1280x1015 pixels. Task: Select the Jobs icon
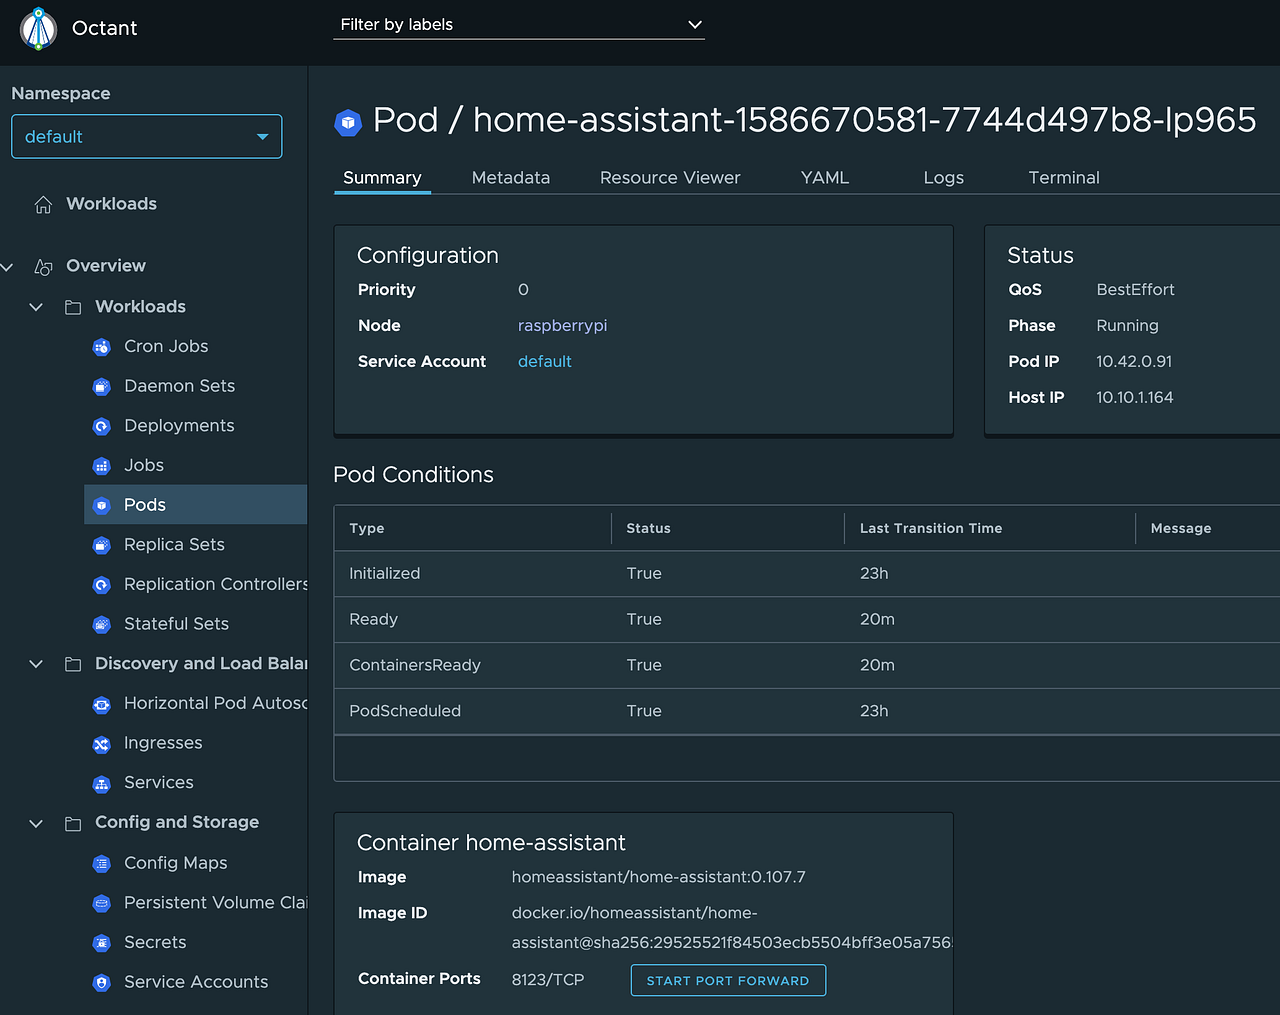(x=101, y=465)
